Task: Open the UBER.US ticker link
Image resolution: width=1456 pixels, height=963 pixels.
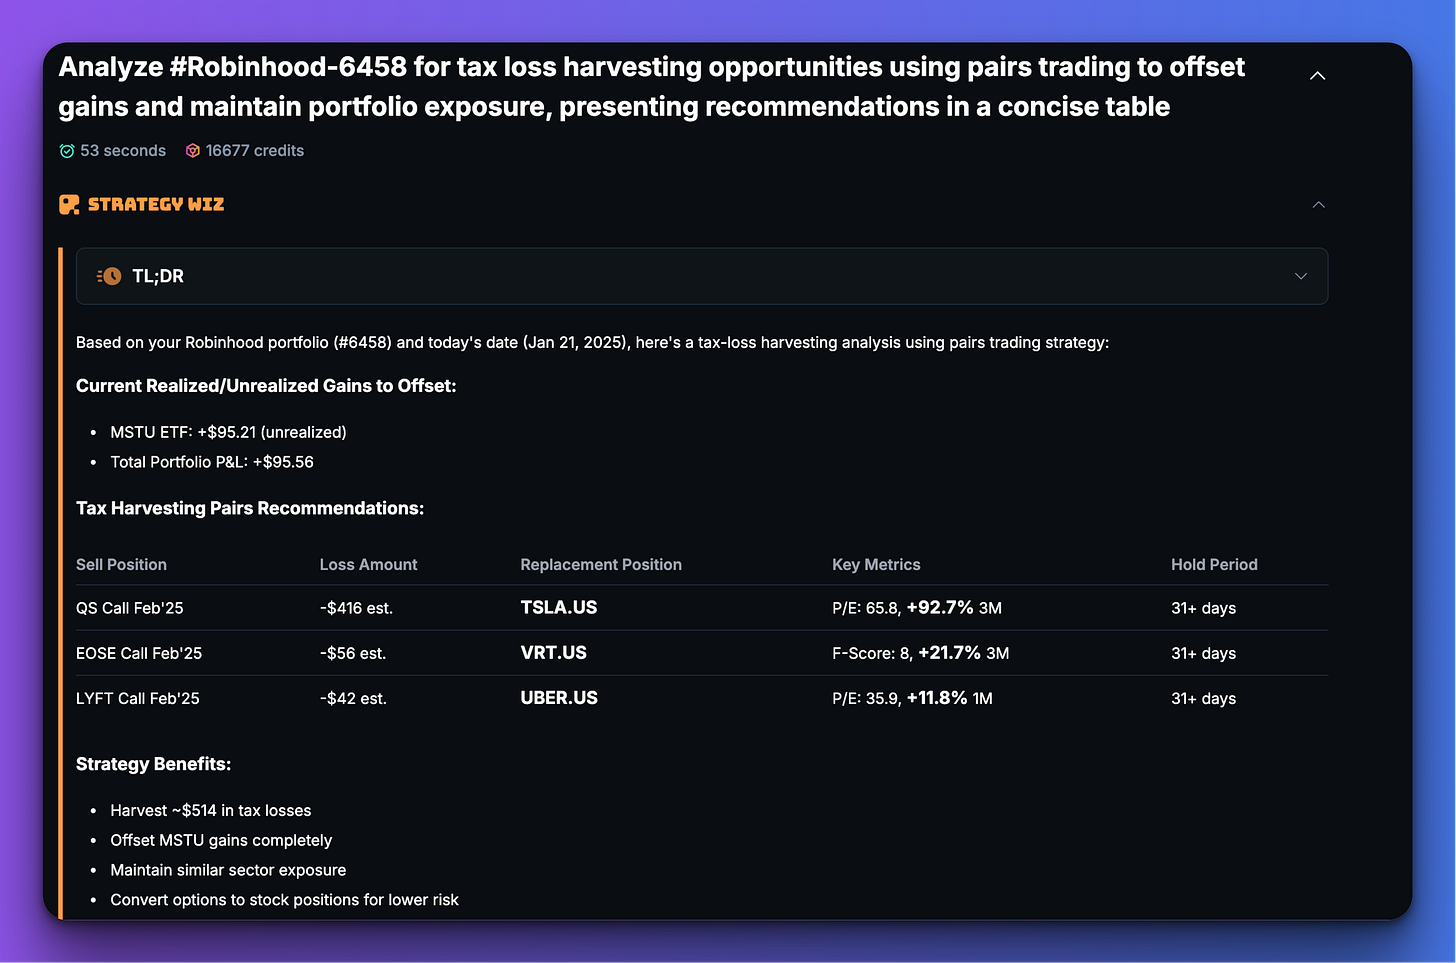Action: click(559, 698)
